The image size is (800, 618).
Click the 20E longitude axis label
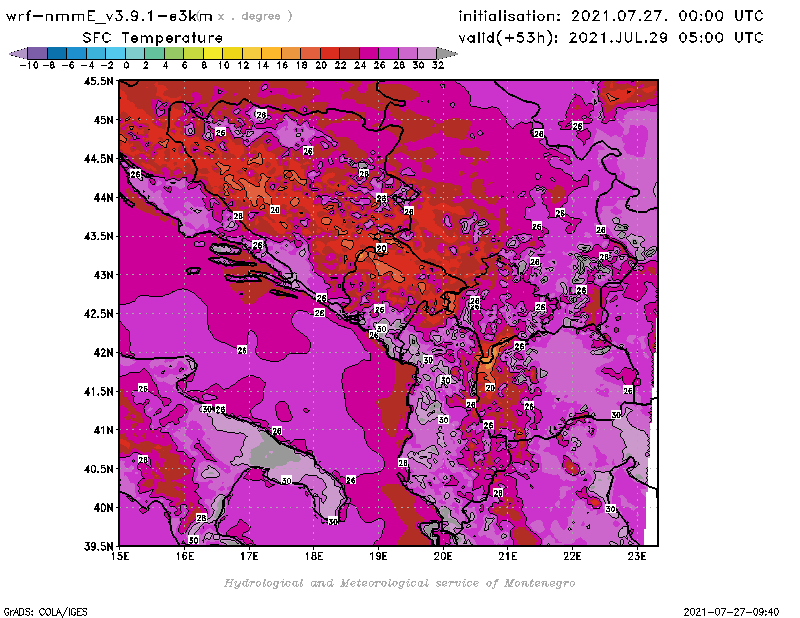pyautogui.click(x=443, y=556)
